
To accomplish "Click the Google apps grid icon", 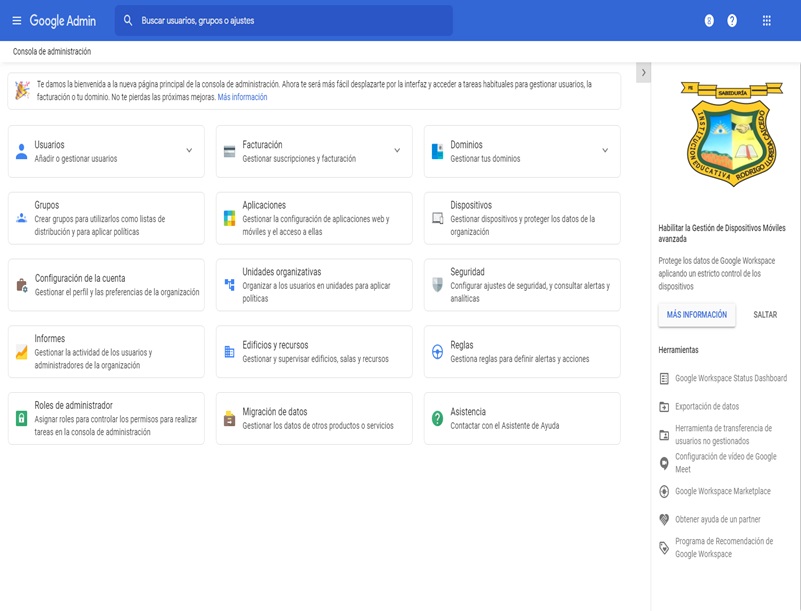I will 767,21.
